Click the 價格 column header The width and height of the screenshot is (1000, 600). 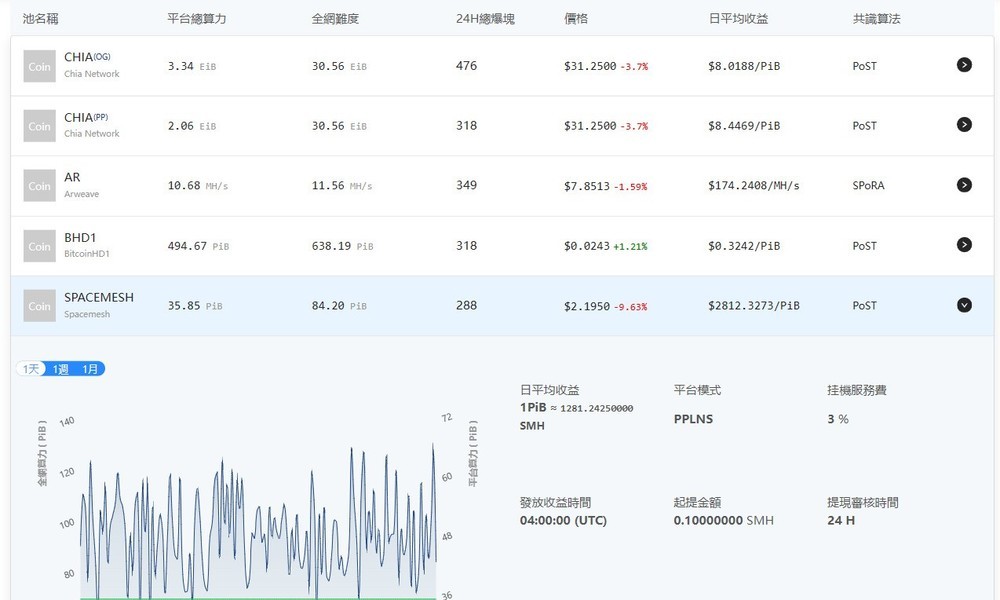576,19
